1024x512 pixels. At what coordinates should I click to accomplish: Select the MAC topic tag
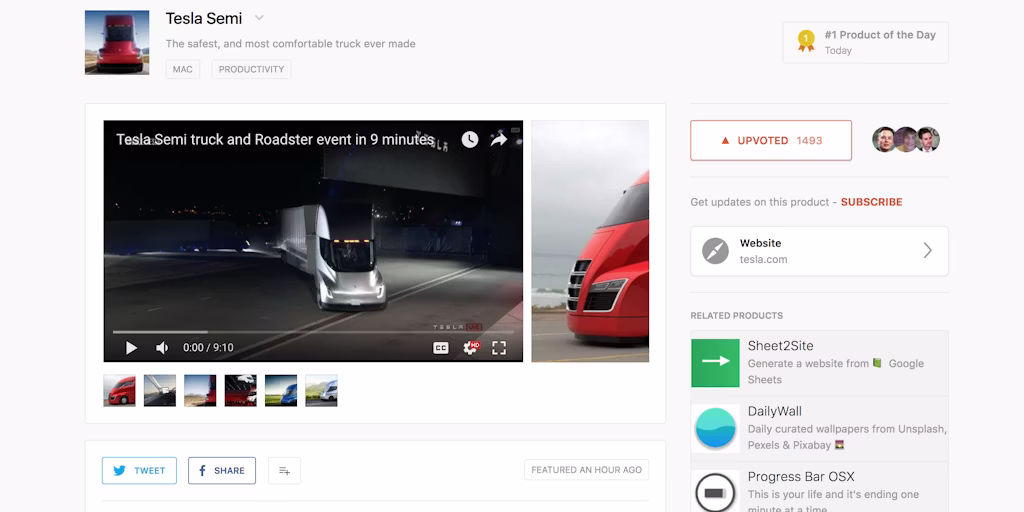point(182,69)
